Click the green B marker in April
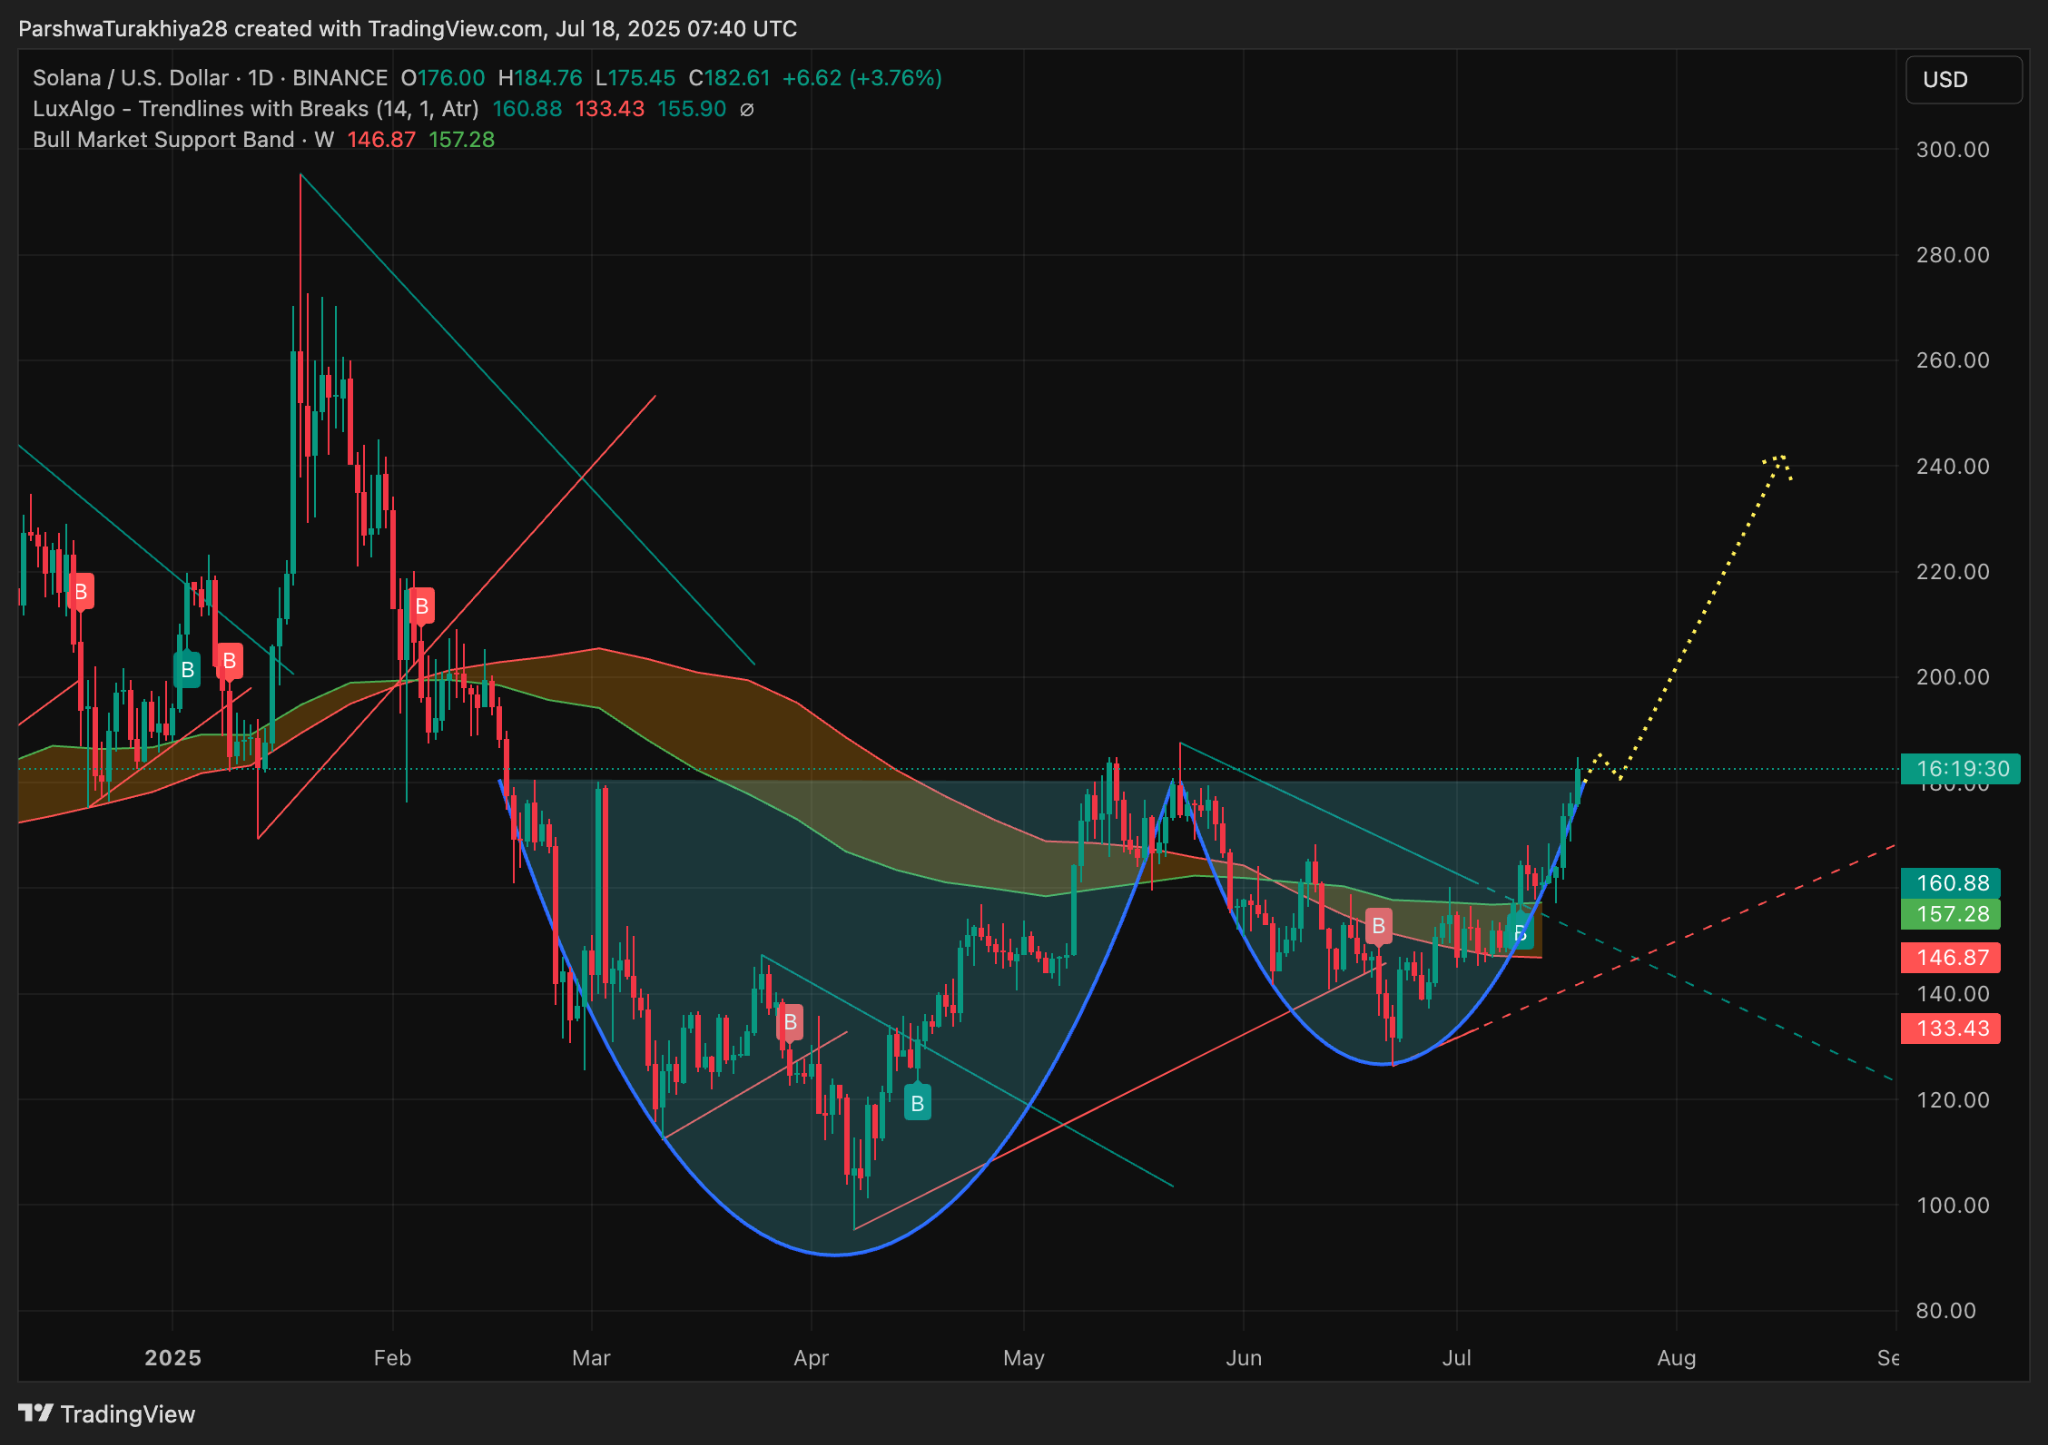The width and height of the screenshot is (2048, 1445). (917, 1104)
